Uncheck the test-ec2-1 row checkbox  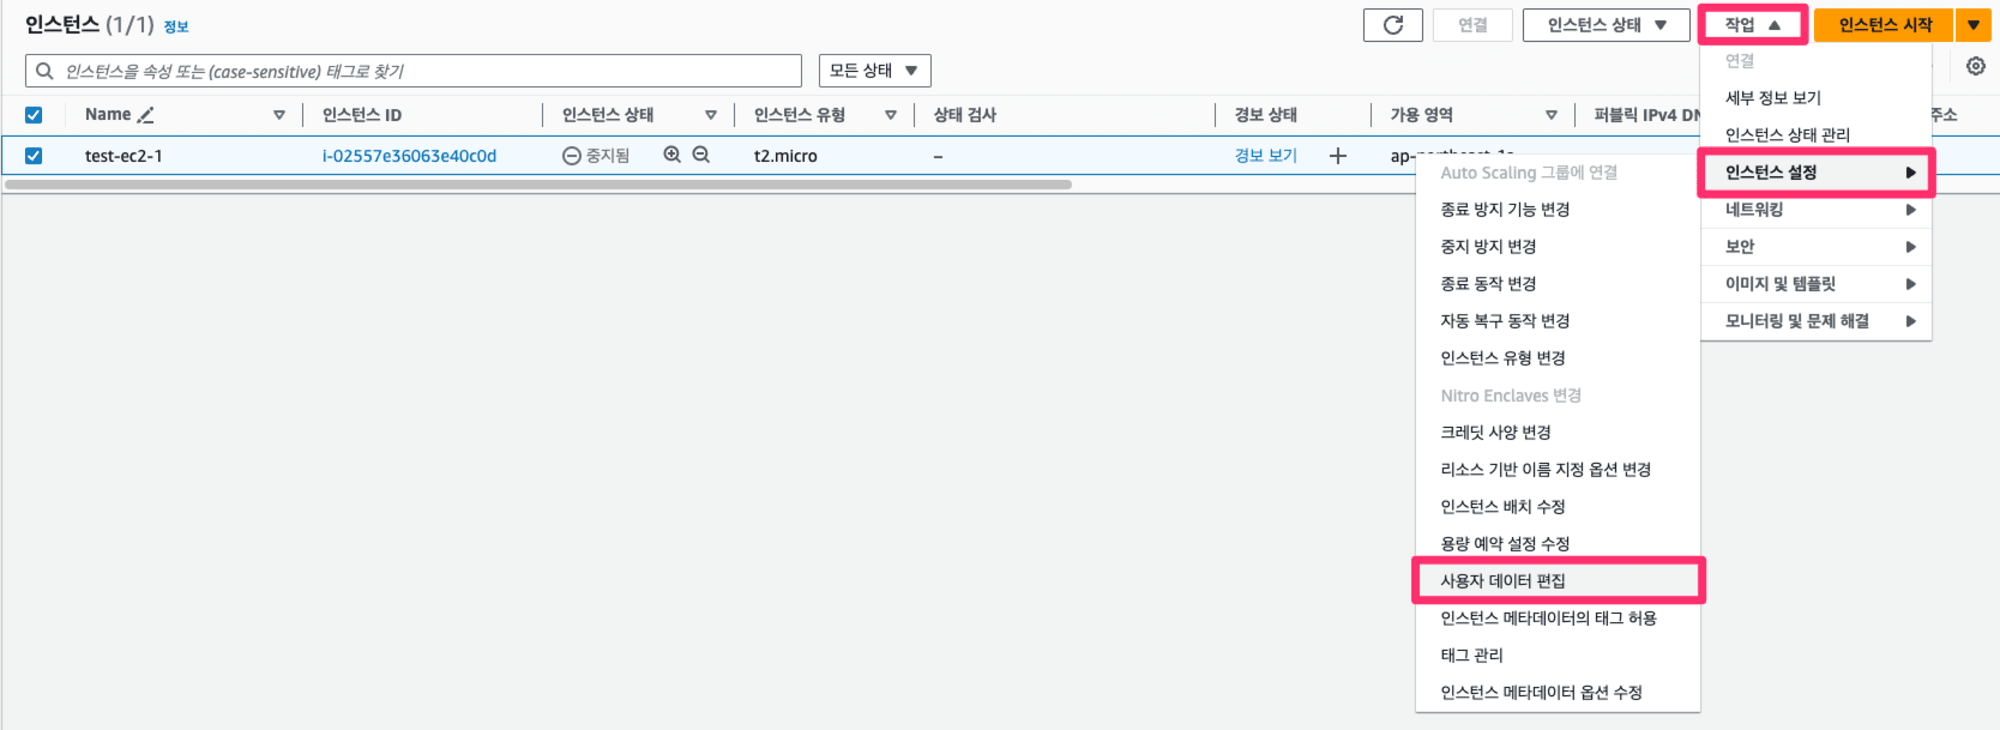point(33,156)
